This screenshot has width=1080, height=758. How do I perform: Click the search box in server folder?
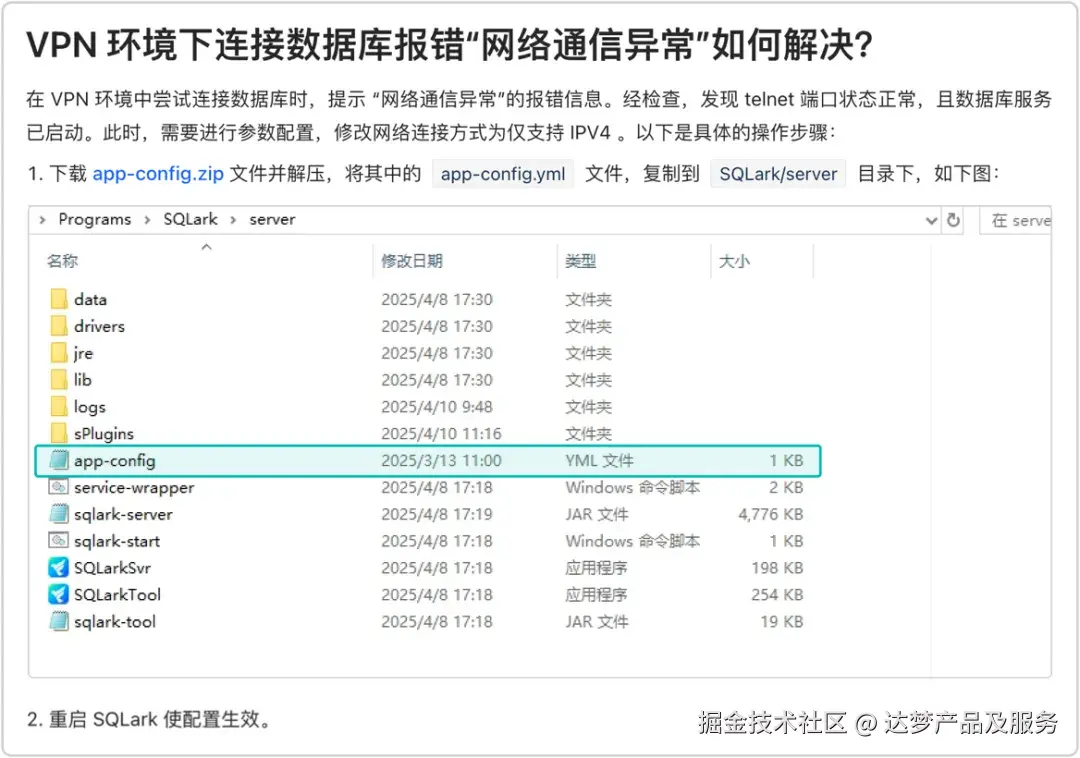click(x=1016, y=220)
